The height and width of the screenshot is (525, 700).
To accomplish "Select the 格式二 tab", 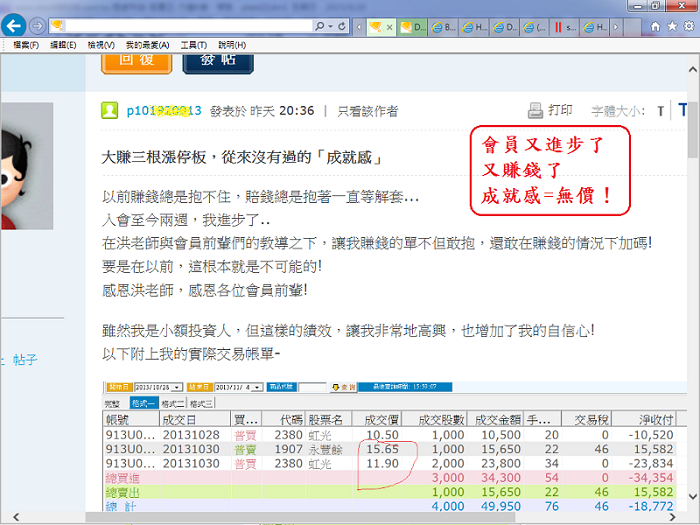I will [x=172, y=404].
